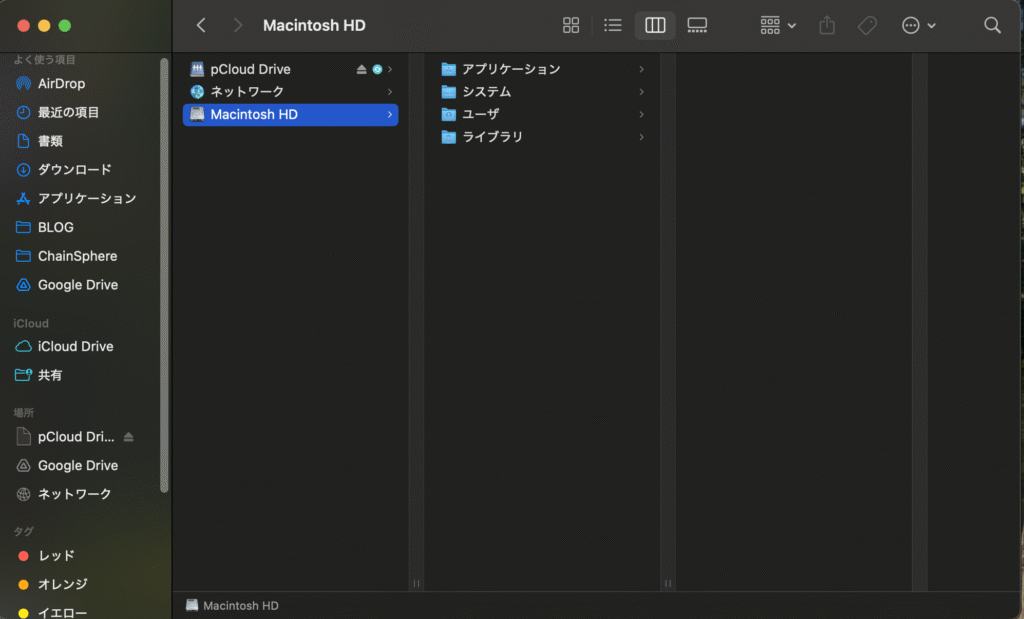
Task: Click the よく使う項目 sidebar heading
Action: 44,59
